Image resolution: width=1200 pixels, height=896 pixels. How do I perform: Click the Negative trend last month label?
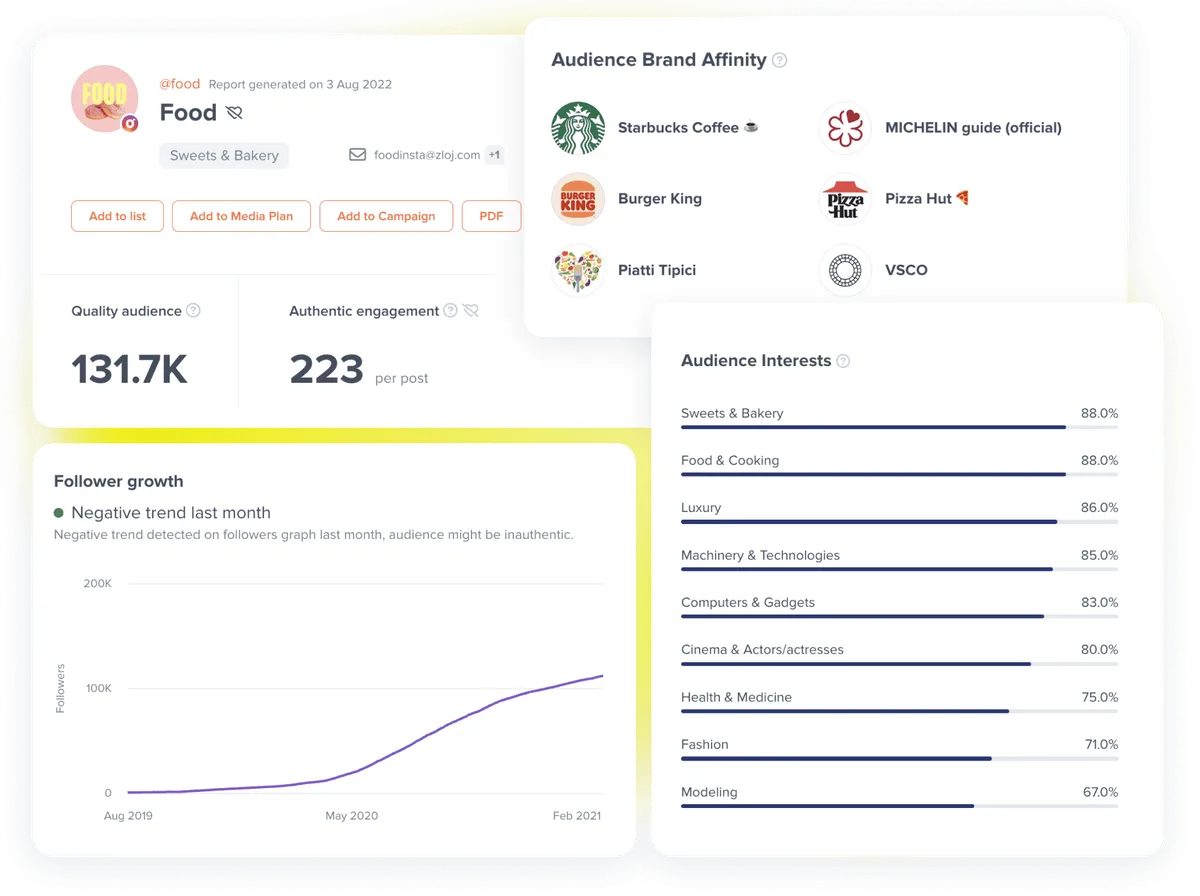171,513
